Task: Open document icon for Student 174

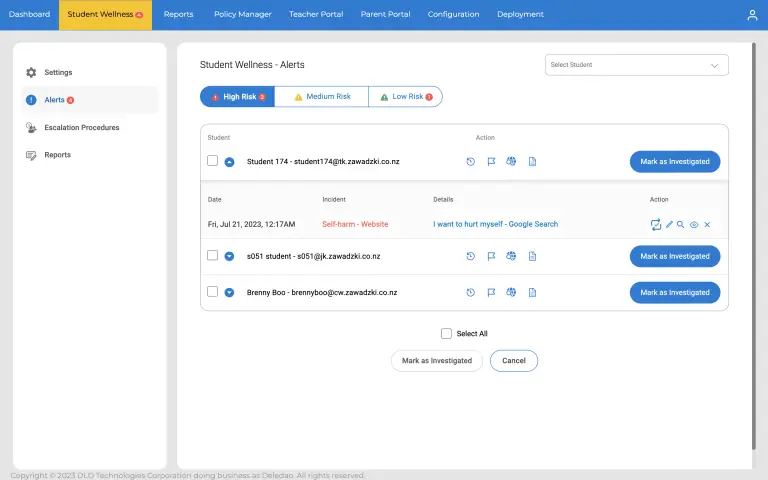Action: point(532,162)
